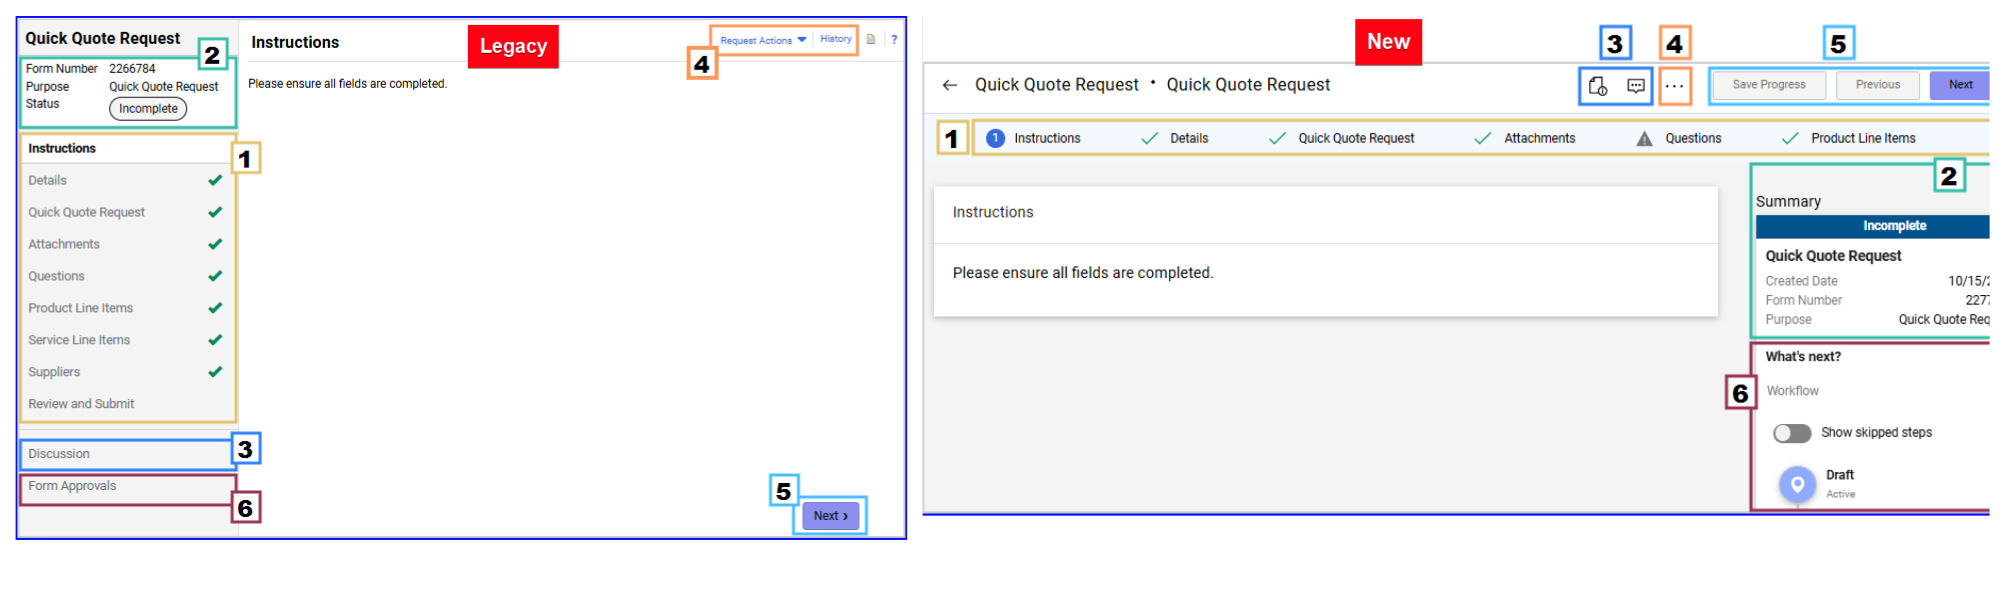Open Form Approvals in the Legacy sidebar
Screen dimensions: 2000x600
point(126,486)
